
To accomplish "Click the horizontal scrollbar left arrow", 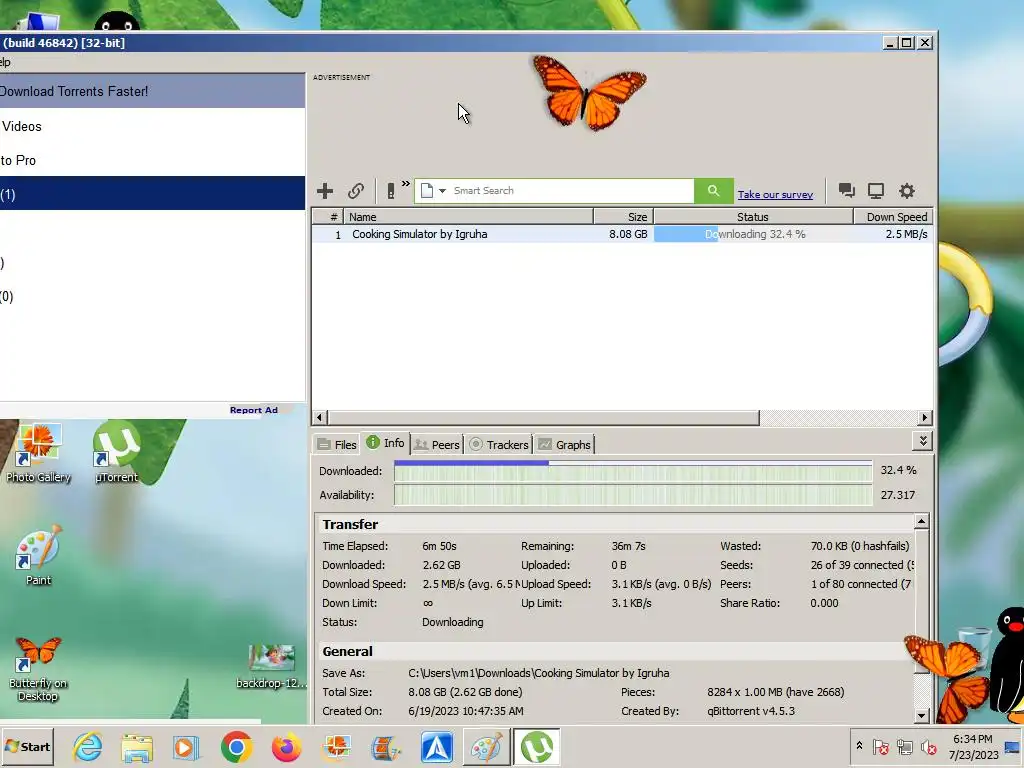I will [x=319, y=417].
